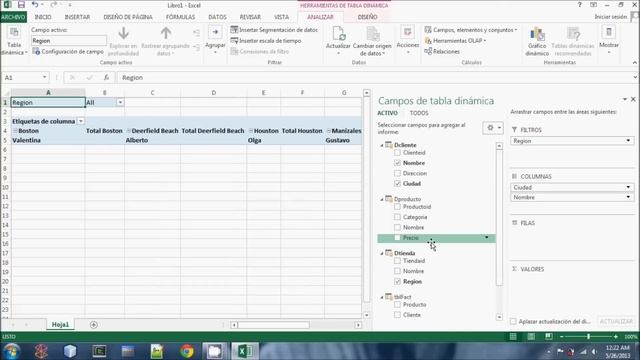
Task: Insert a data slicer (Segmentación de datos)
Action: [x=274, y=30]
